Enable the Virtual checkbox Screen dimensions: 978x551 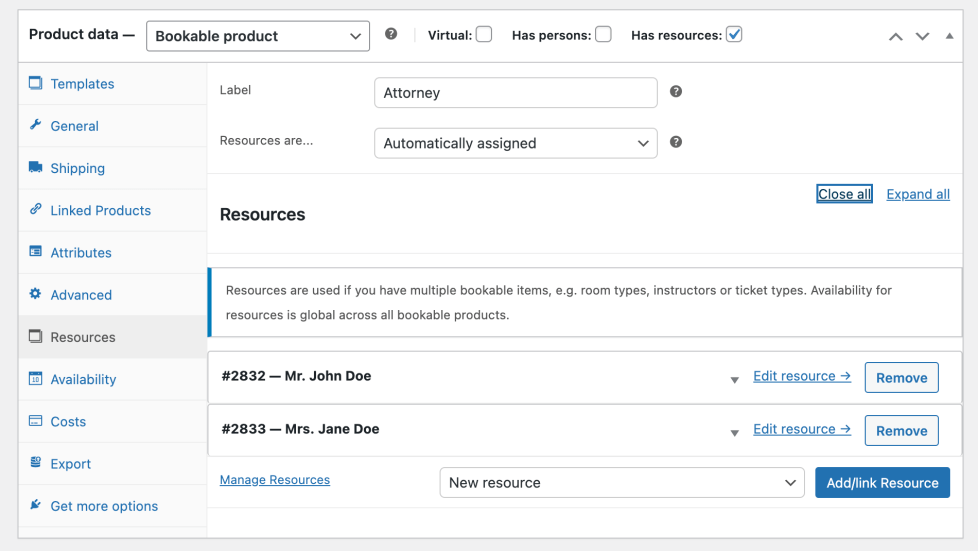coord(484,35)
